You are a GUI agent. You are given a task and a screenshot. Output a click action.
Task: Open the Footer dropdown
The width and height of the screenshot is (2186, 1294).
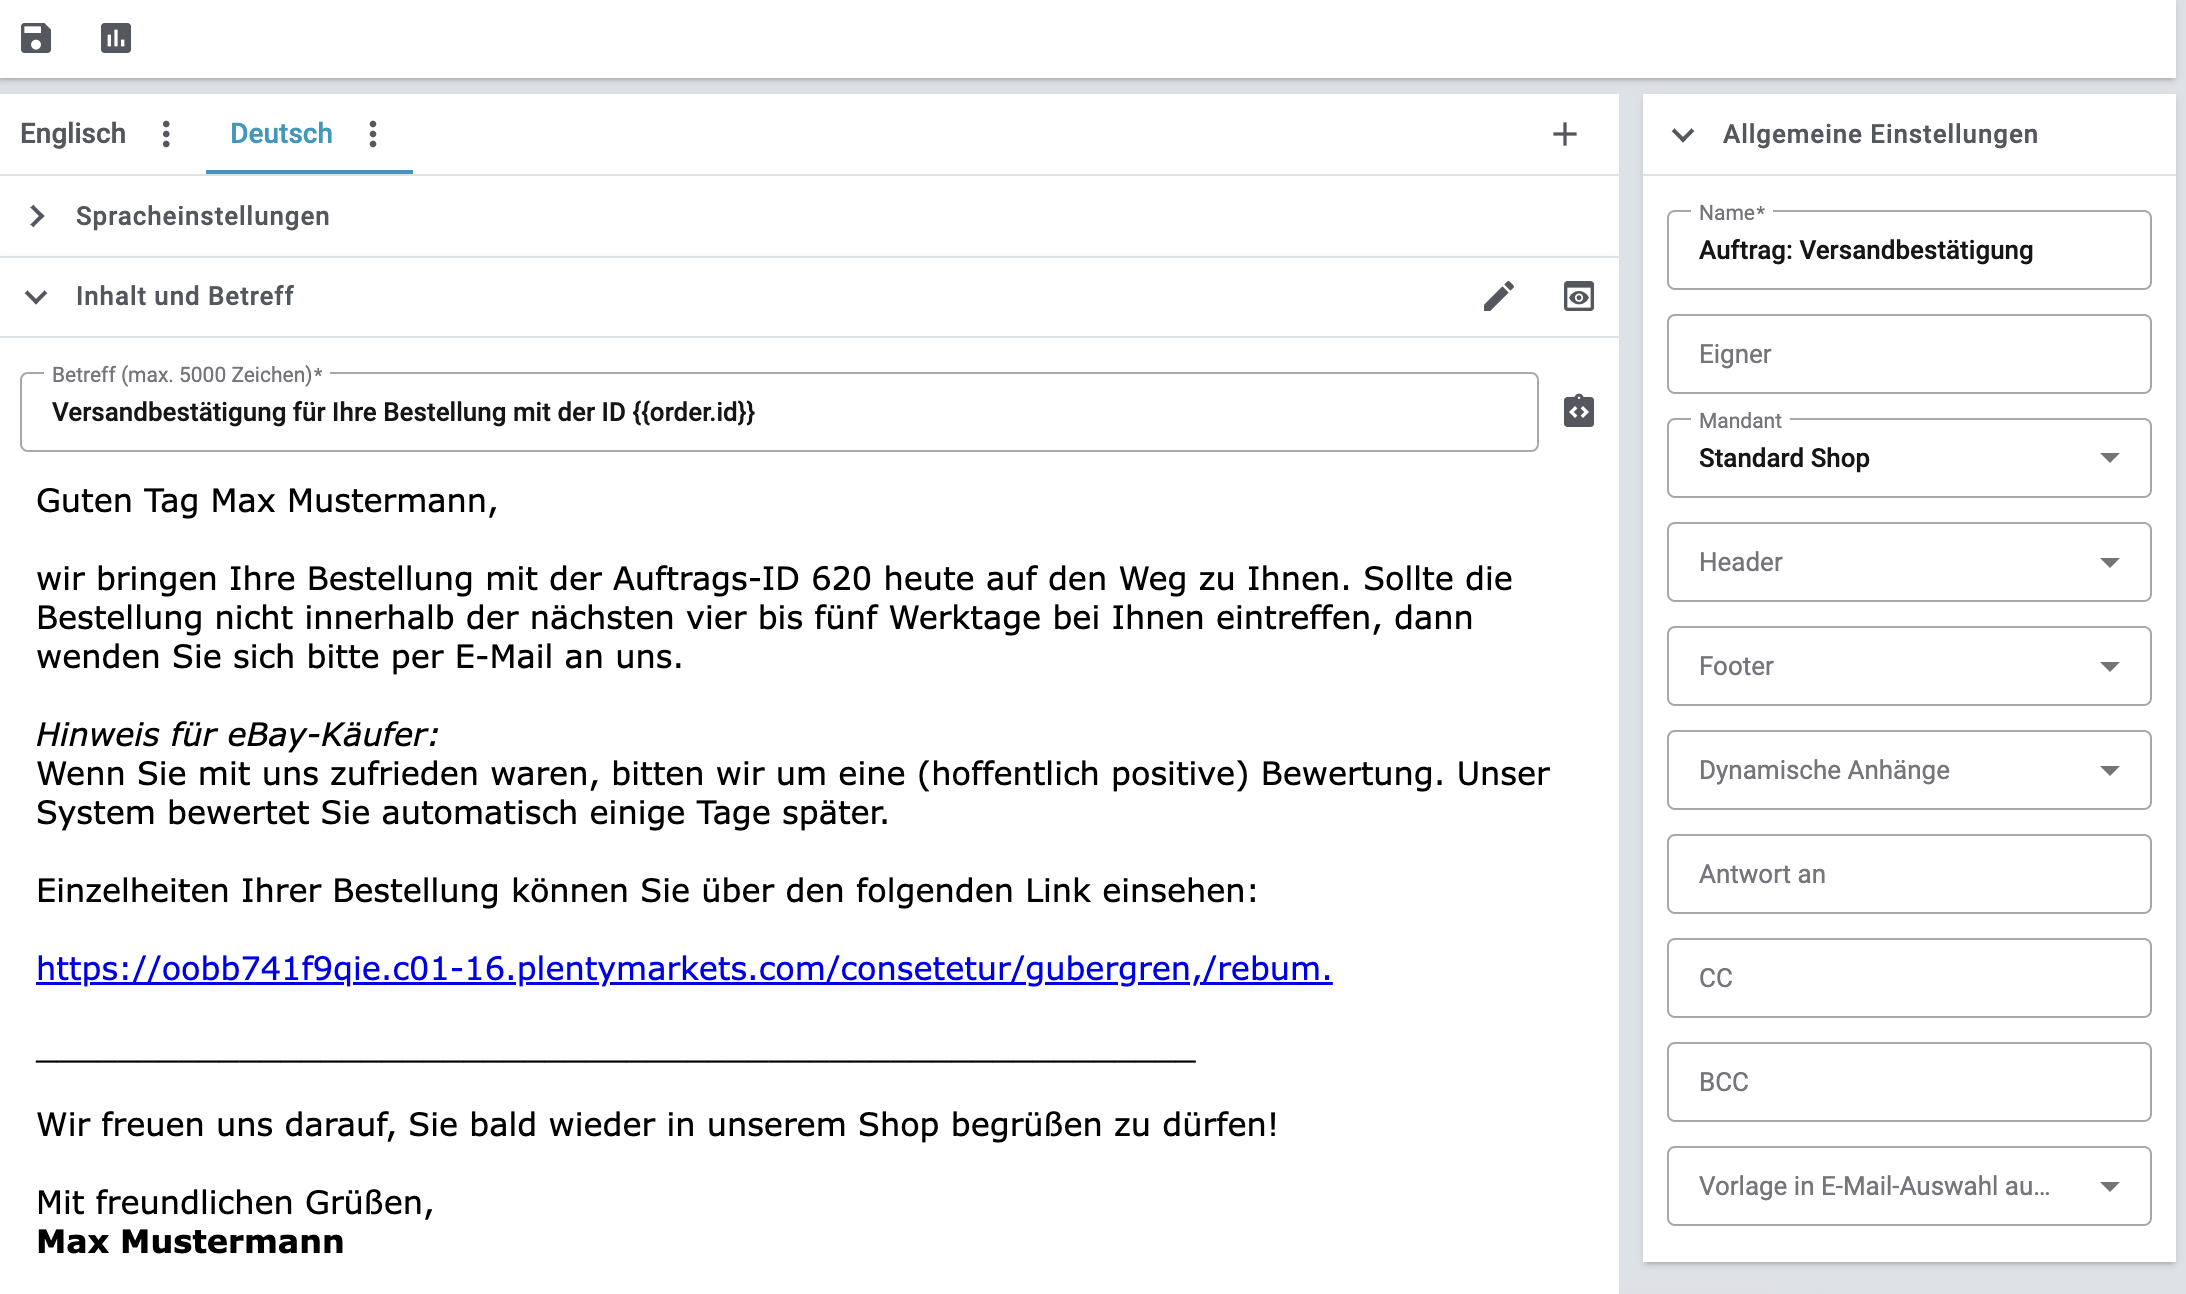pos(1908,666)
